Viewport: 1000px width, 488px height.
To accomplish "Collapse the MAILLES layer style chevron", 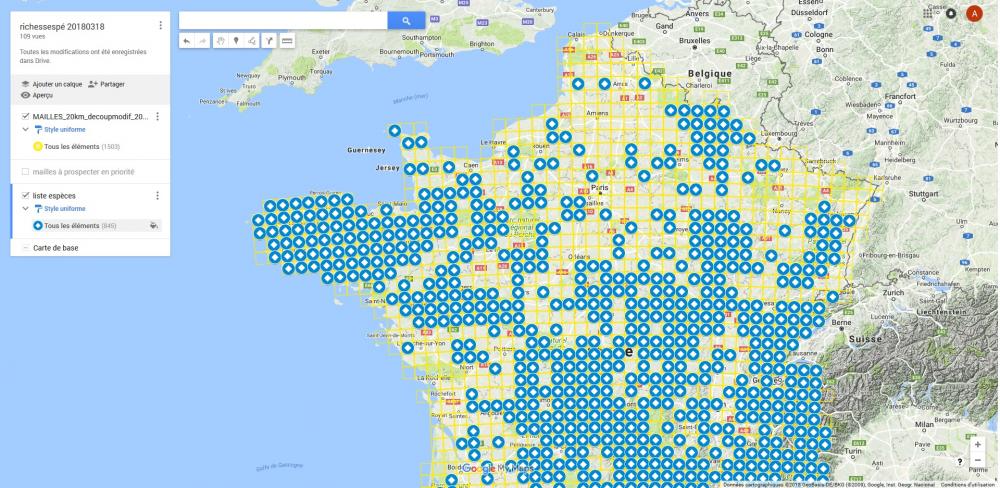I will click(x=26, y=129).
